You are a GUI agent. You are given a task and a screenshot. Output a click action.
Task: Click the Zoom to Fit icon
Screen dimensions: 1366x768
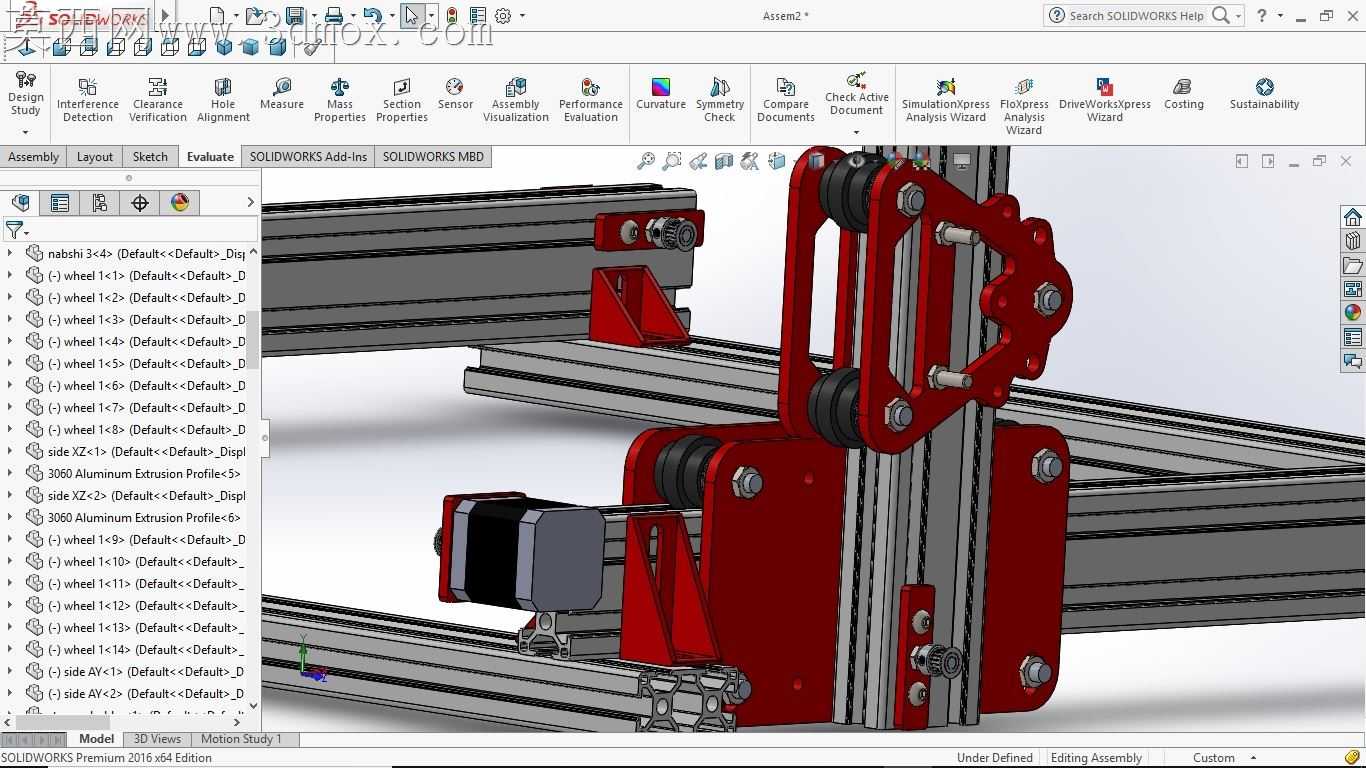[x=646, y=161]
